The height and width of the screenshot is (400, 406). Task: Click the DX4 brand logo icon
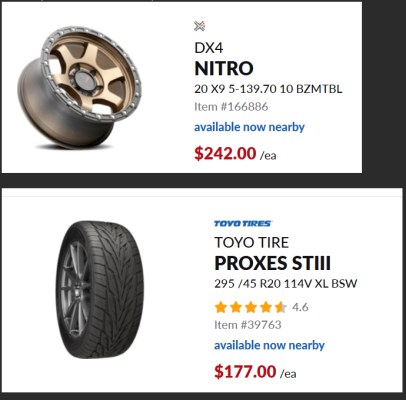pyautogui.click(x=199, y=26)
